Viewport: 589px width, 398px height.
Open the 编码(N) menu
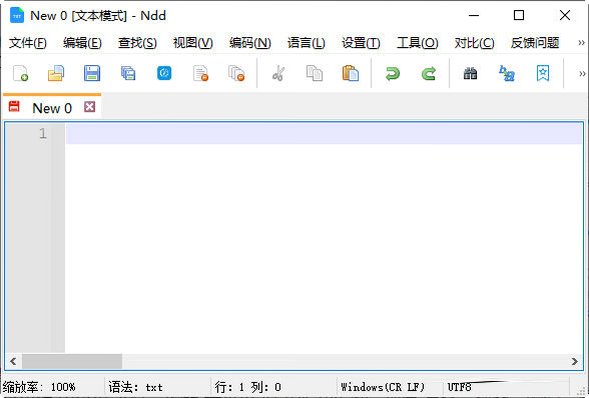tap(250, 43)
